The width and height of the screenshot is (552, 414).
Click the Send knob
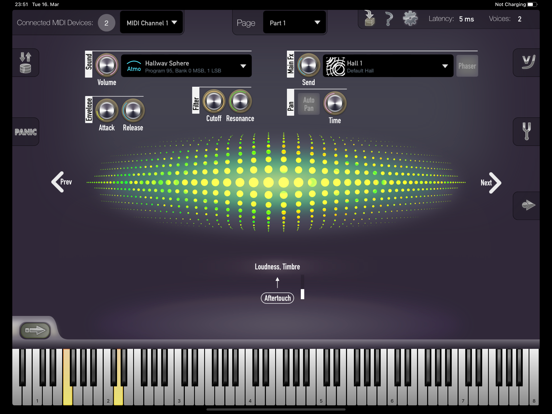[308, 65]
